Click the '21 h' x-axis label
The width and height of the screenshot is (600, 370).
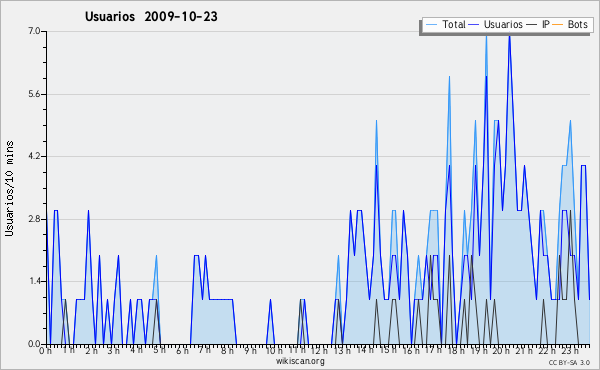(524, 350)
